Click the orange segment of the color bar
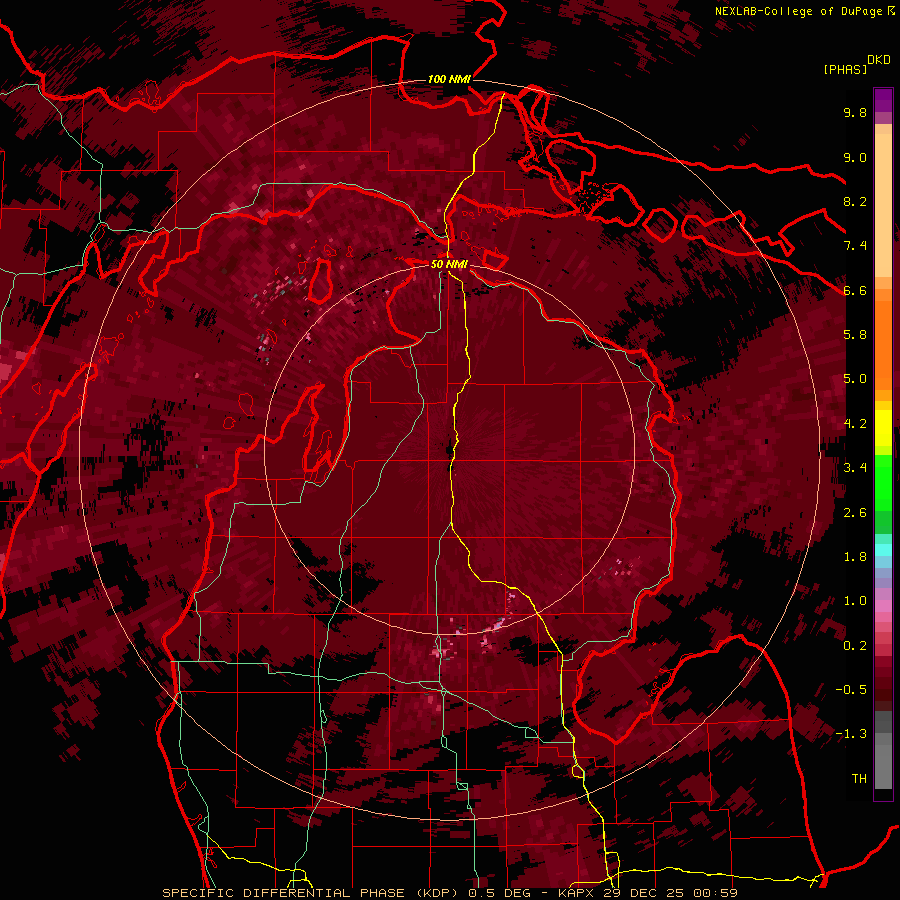This screenshot has width=900, height=900. coord(883,346)
